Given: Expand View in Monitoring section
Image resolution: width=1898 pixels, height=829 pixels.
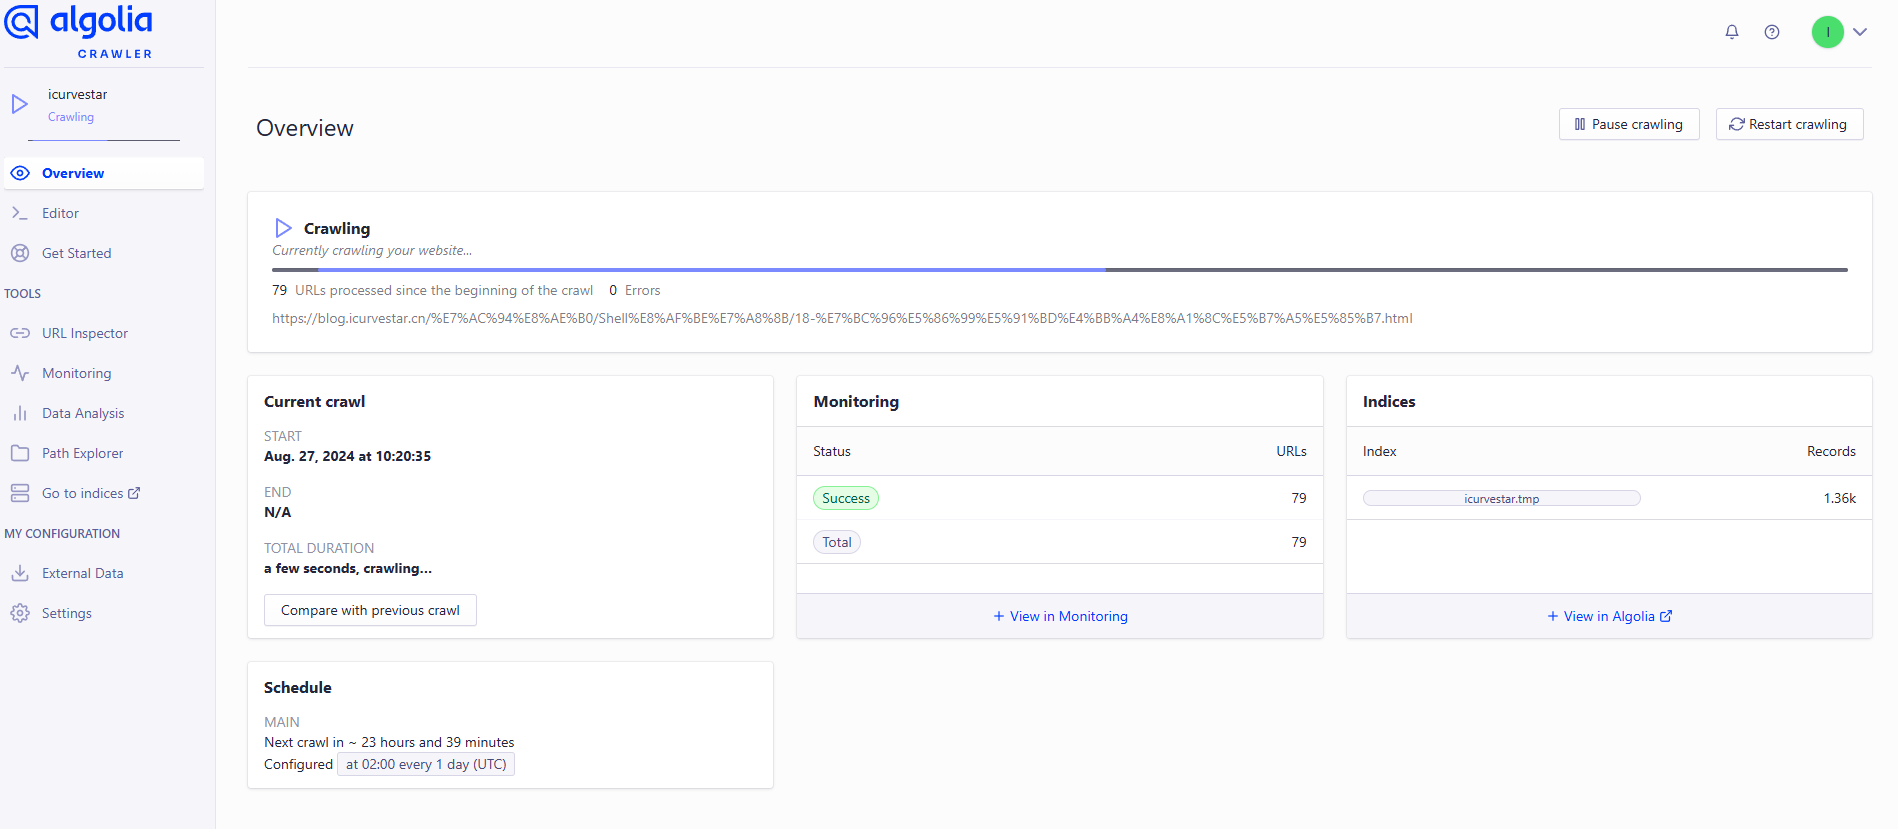Looking at the screenshot, I should pos(1060,616).
